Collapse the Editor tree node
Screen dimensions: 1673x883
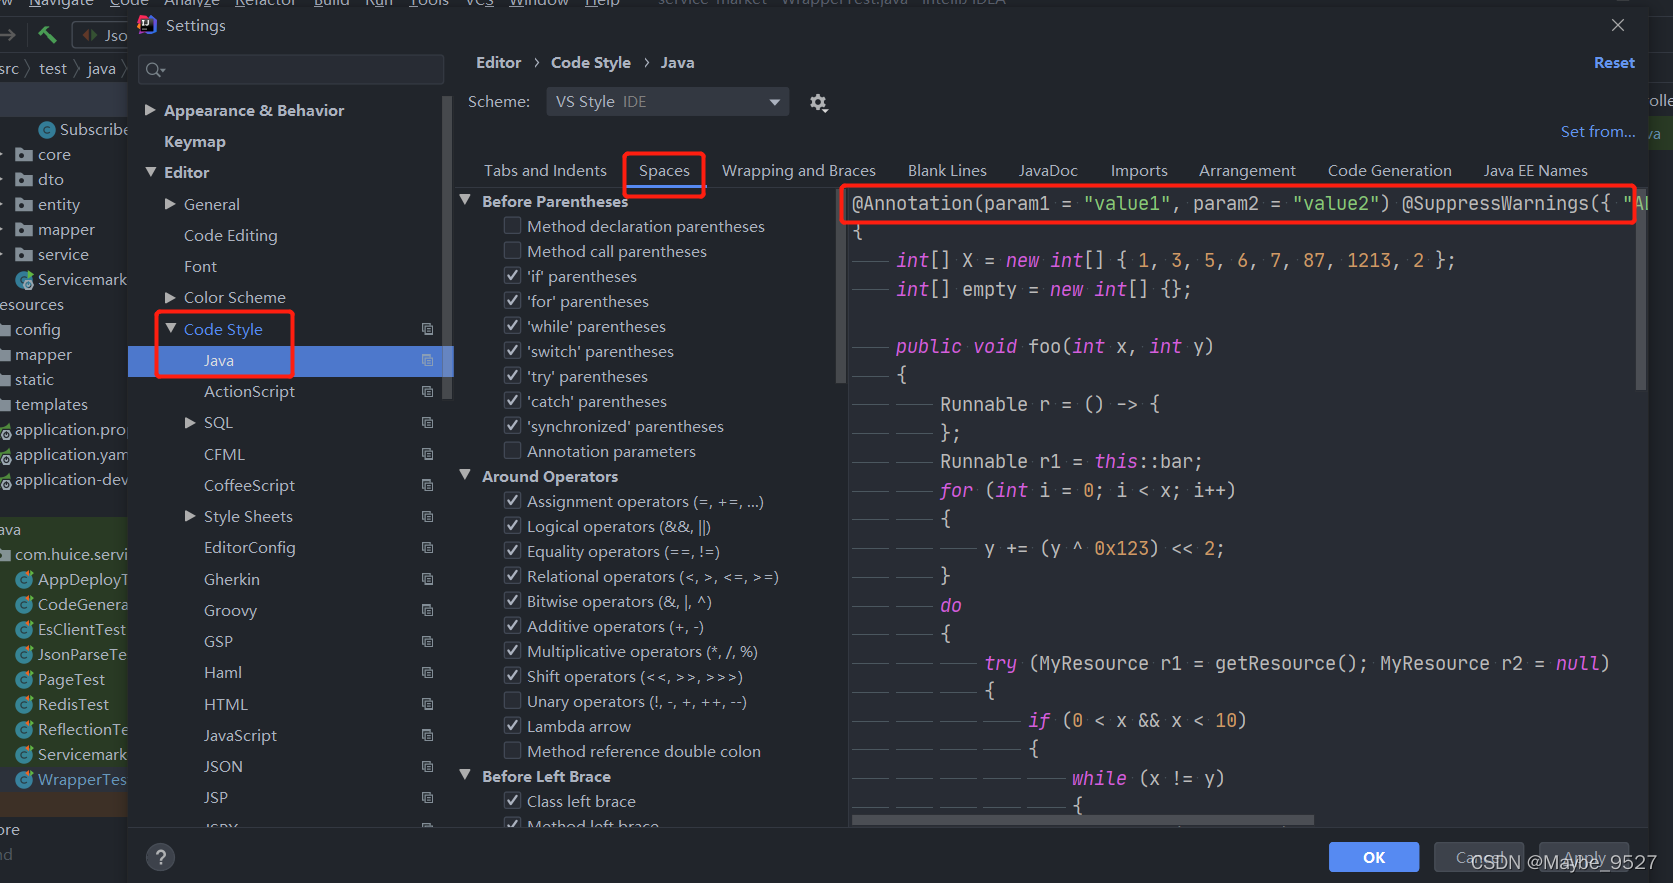pos(150,172)
